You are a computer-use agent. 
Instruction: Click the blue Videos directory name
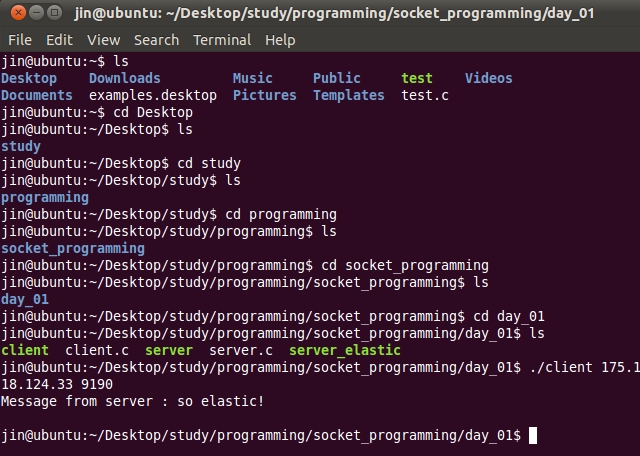tap(488, 78)
